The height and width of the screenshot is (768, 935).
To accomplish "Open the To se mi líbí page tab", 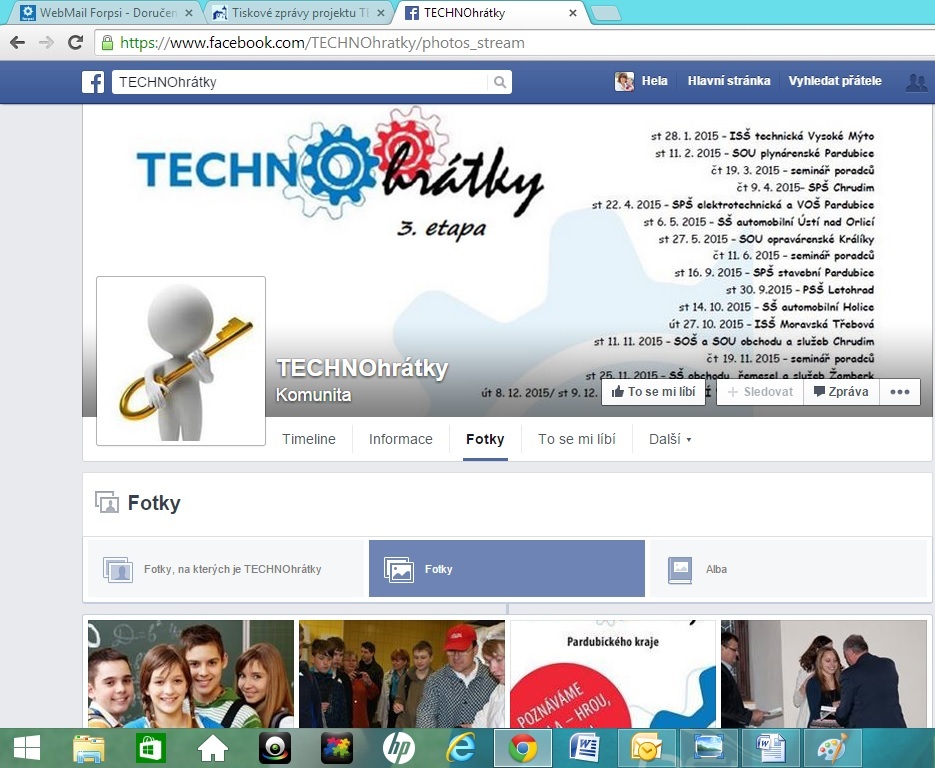I will point(577,439).
